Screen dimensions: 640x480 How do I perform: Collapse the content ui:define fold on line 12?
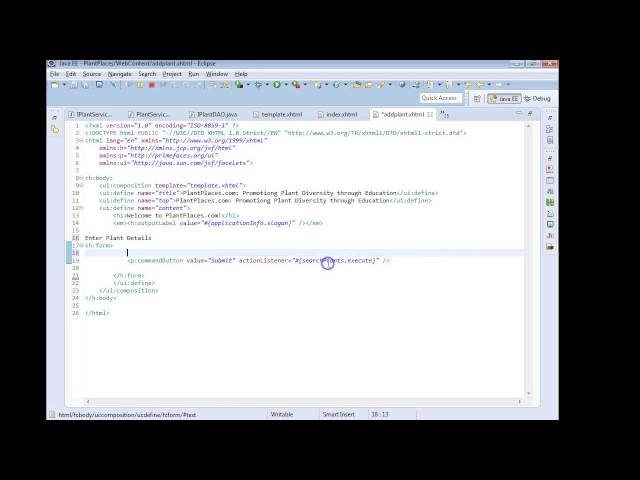[81, 208]
